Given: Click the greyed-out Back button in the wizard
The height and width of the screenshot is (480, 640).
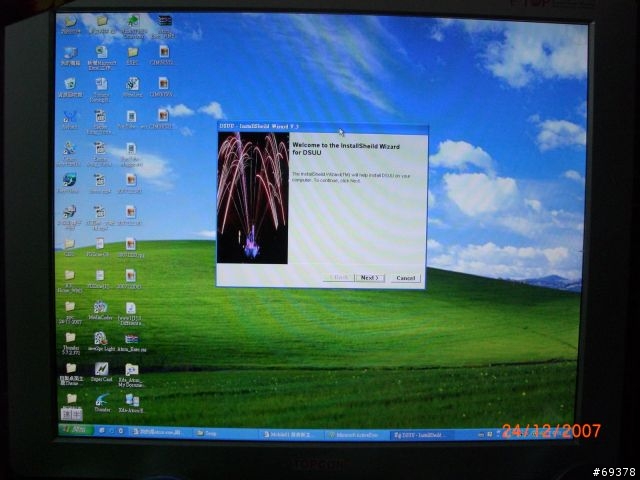Looking at the screenshot, I should click(x=338, y=278).
